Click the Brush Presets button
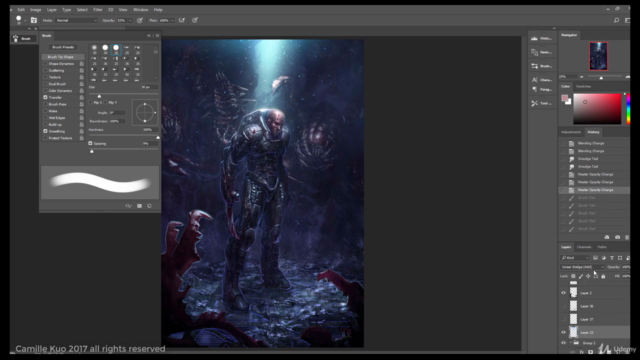The image size is (640, 360). tap(63, 47)
